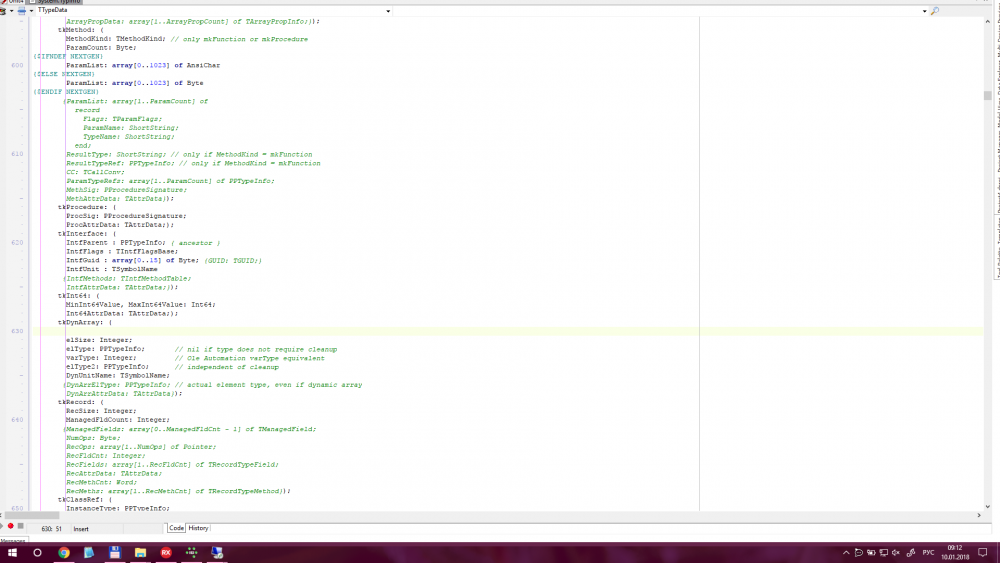Click the code line 'tkRecord: ('
1000x563 pixels.
[81, 402]
